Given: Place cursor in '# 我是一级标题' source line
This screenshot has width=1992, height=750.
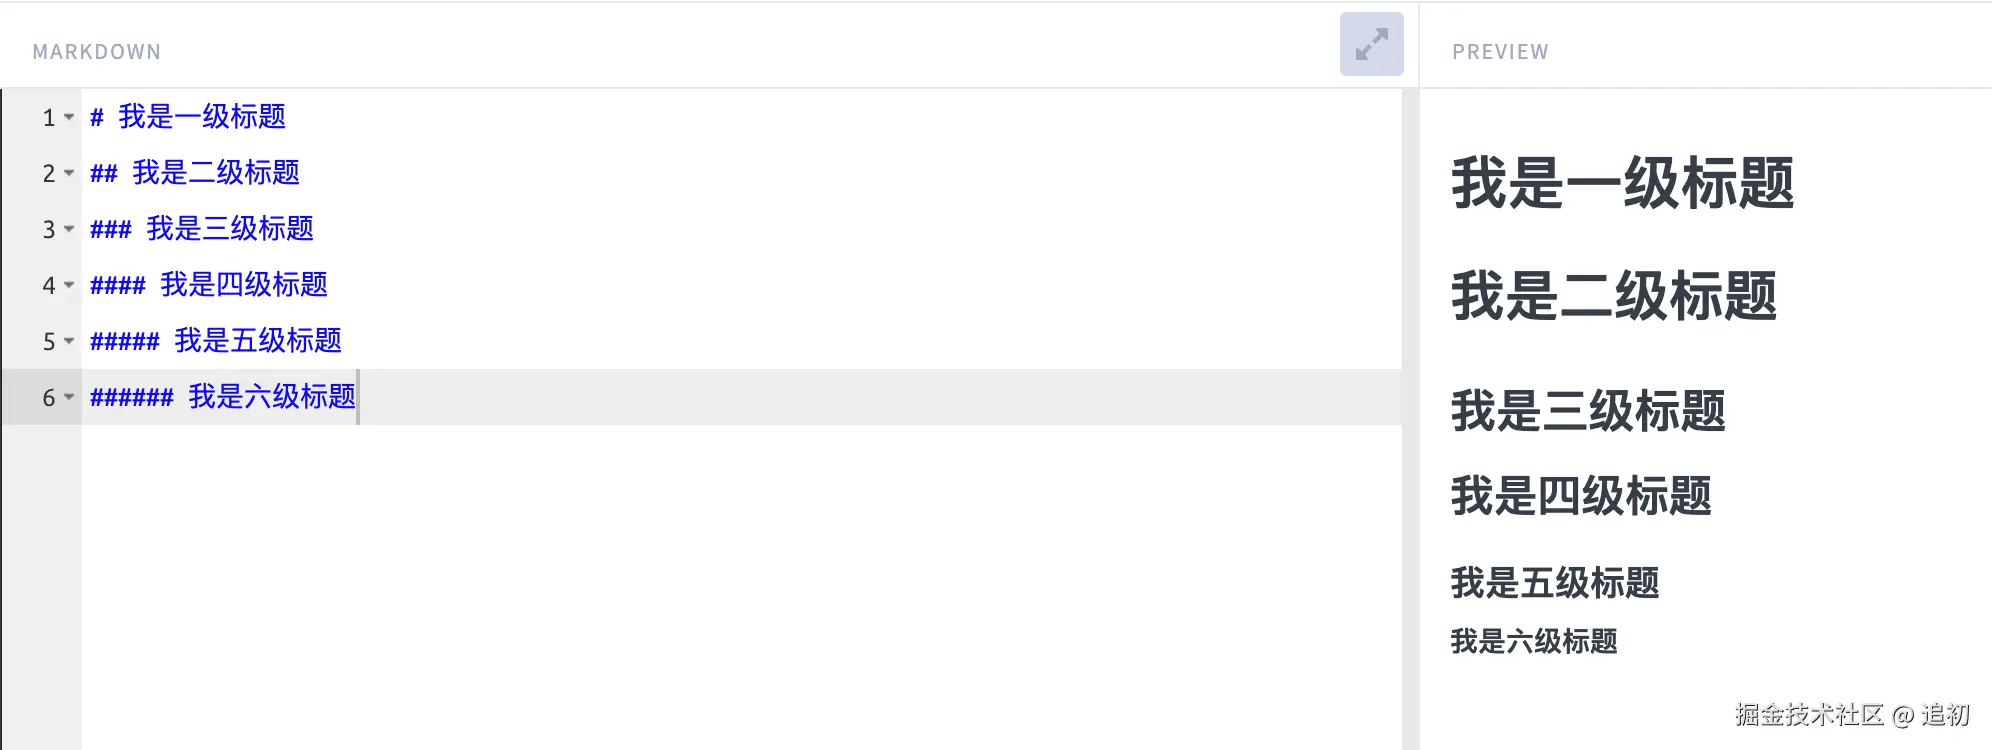Looking at the screenshot, I should pos(200,117).
